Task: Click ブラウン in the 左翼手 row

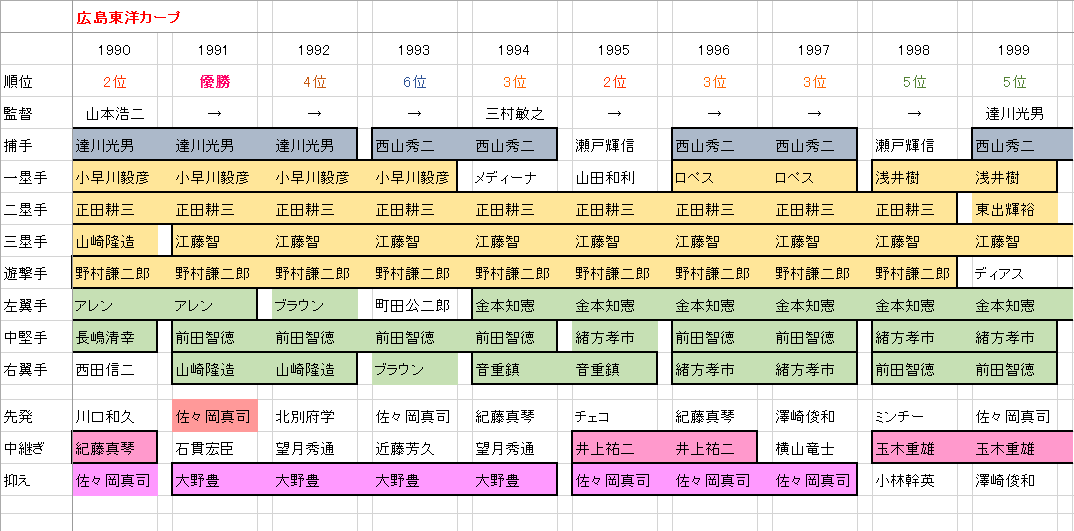Action: pyautogui.click(x=314, y=306)
